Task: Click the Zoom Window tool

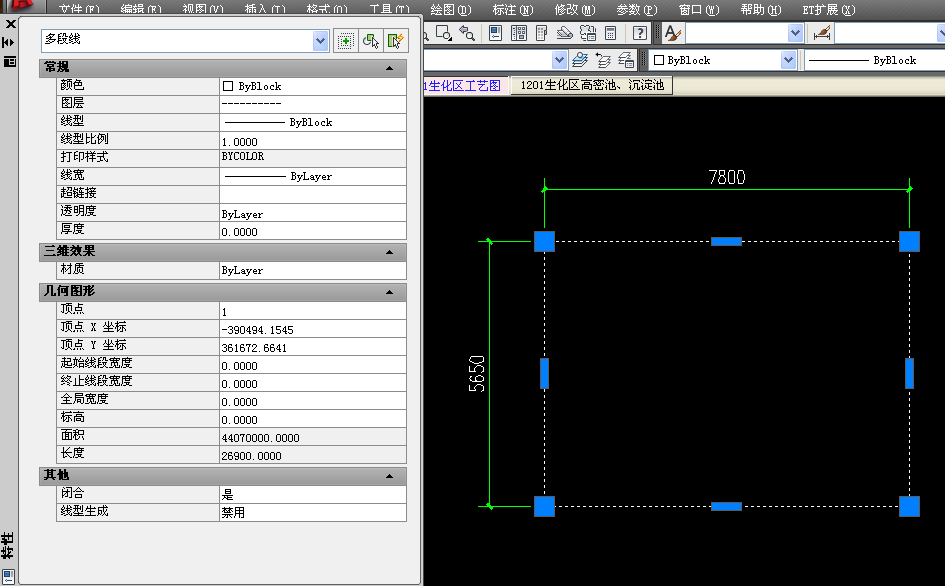Action: pyautogui.click(x=444, y=33)
